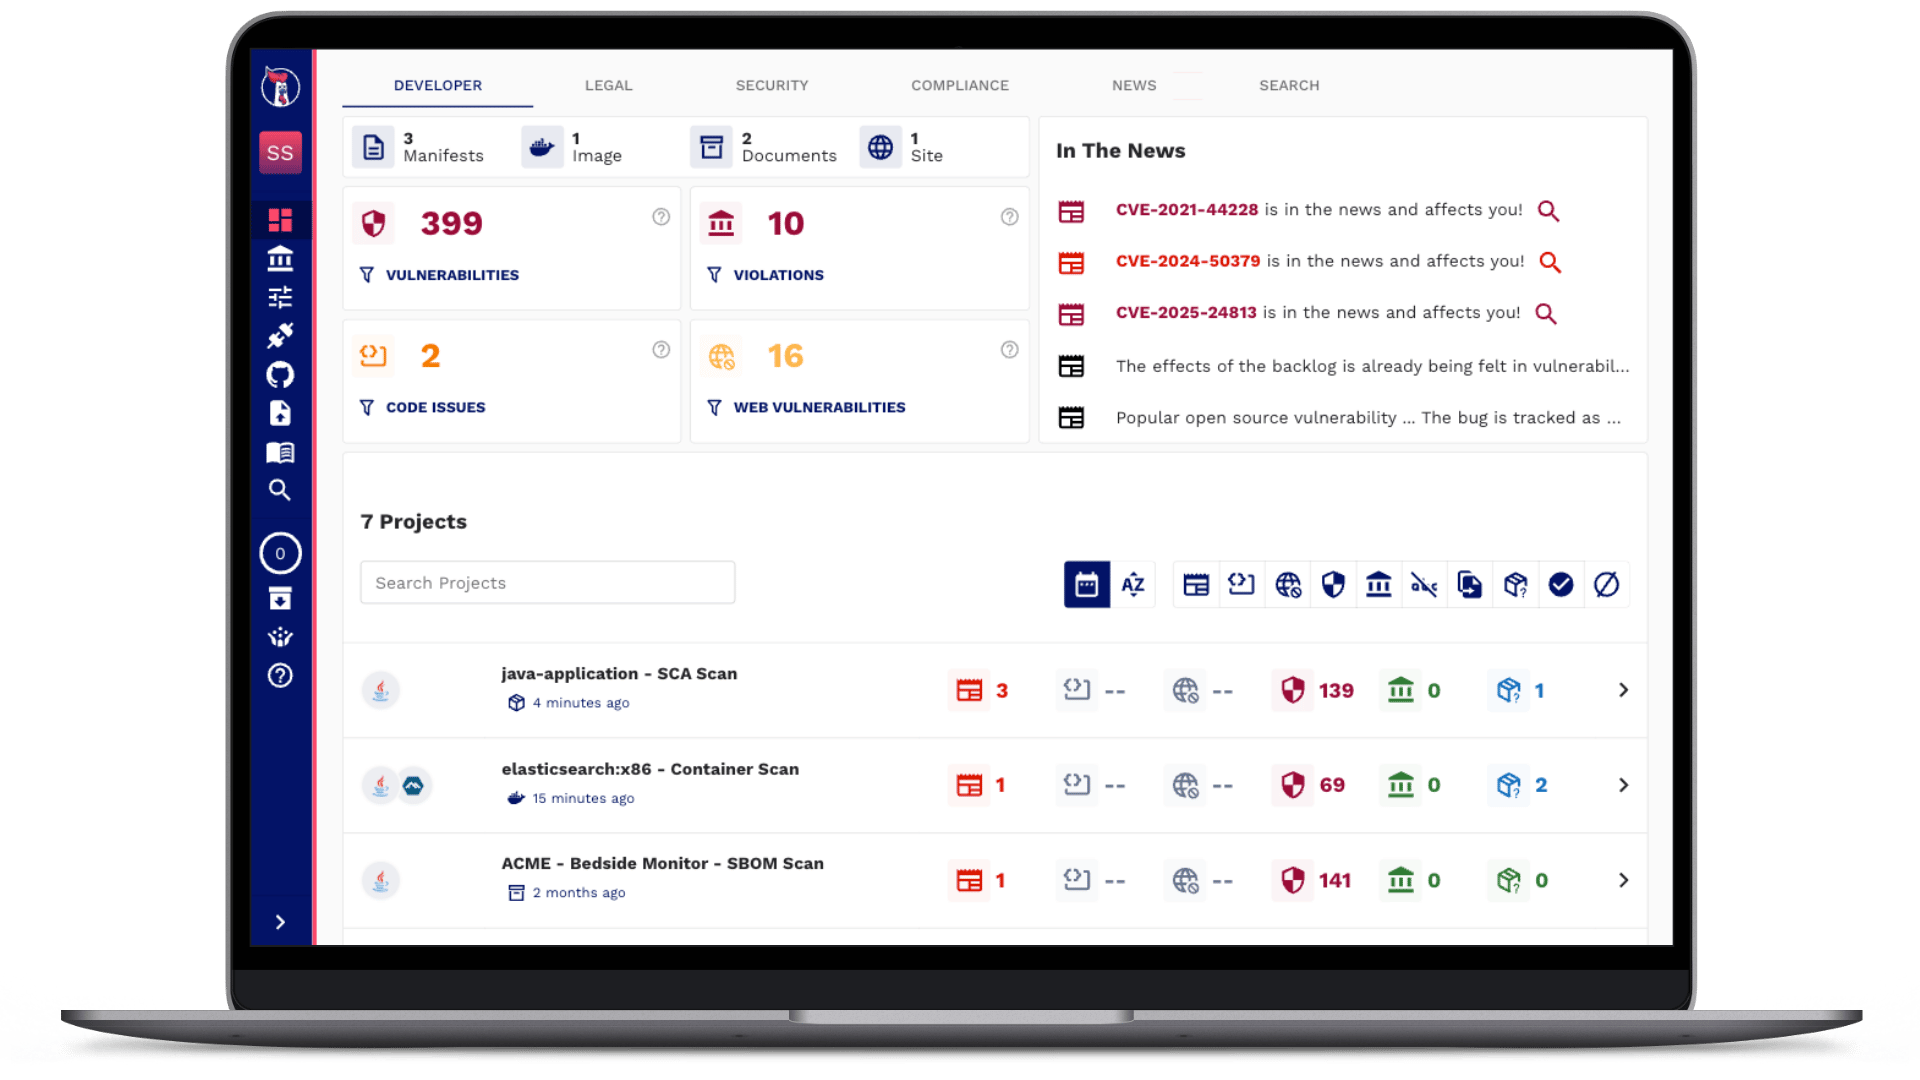Enable alphabetical A-Z project sorting

coord(1133,584)
